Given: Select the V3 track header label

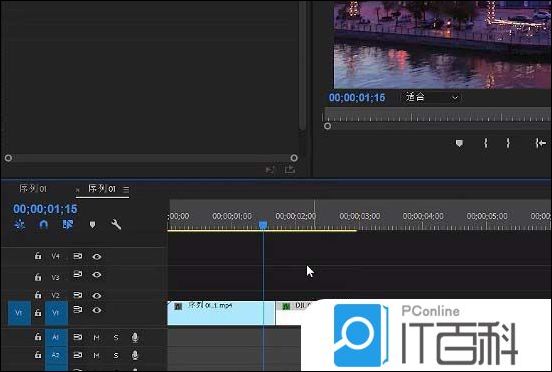Looking at the screenshot, I should click(x=56, y=277).
